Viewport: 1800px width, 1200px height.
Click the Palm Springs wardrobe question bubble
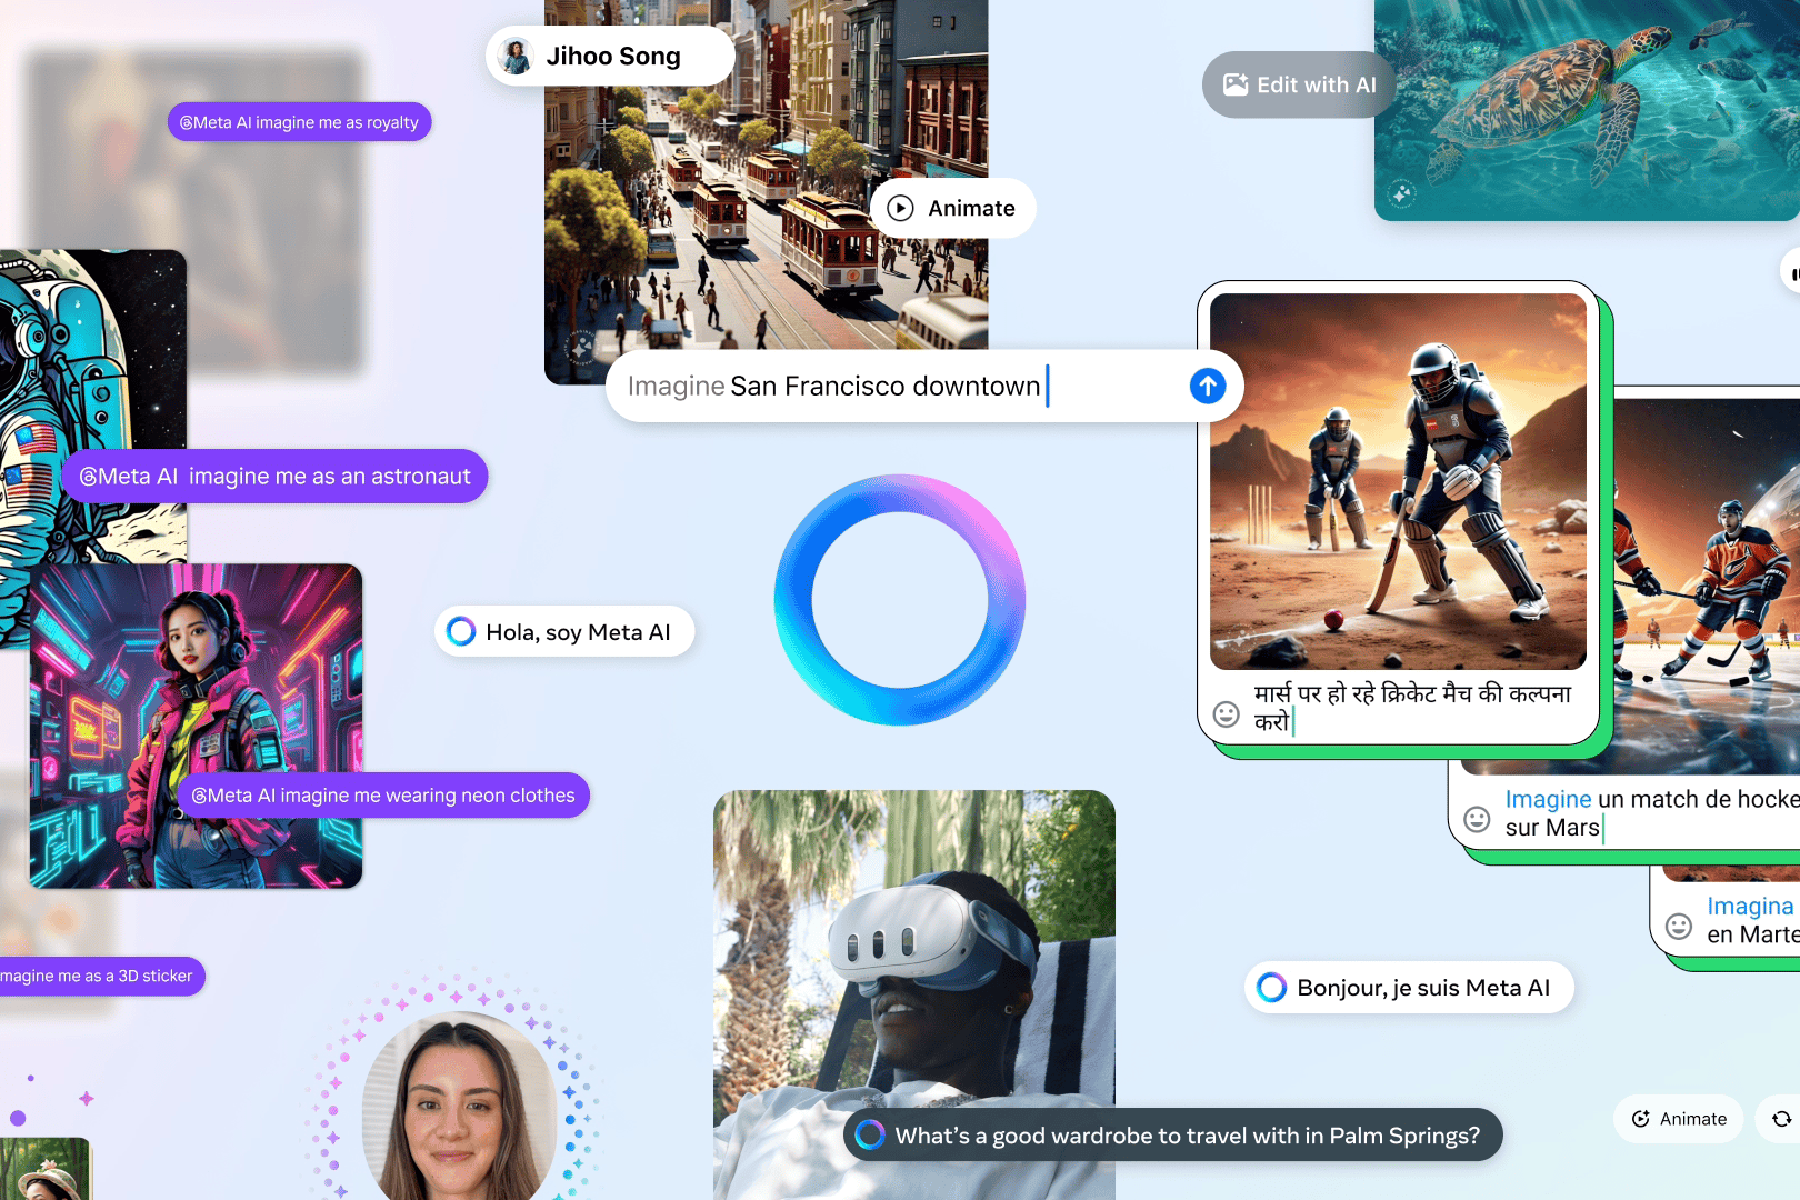(1172, 1136)
